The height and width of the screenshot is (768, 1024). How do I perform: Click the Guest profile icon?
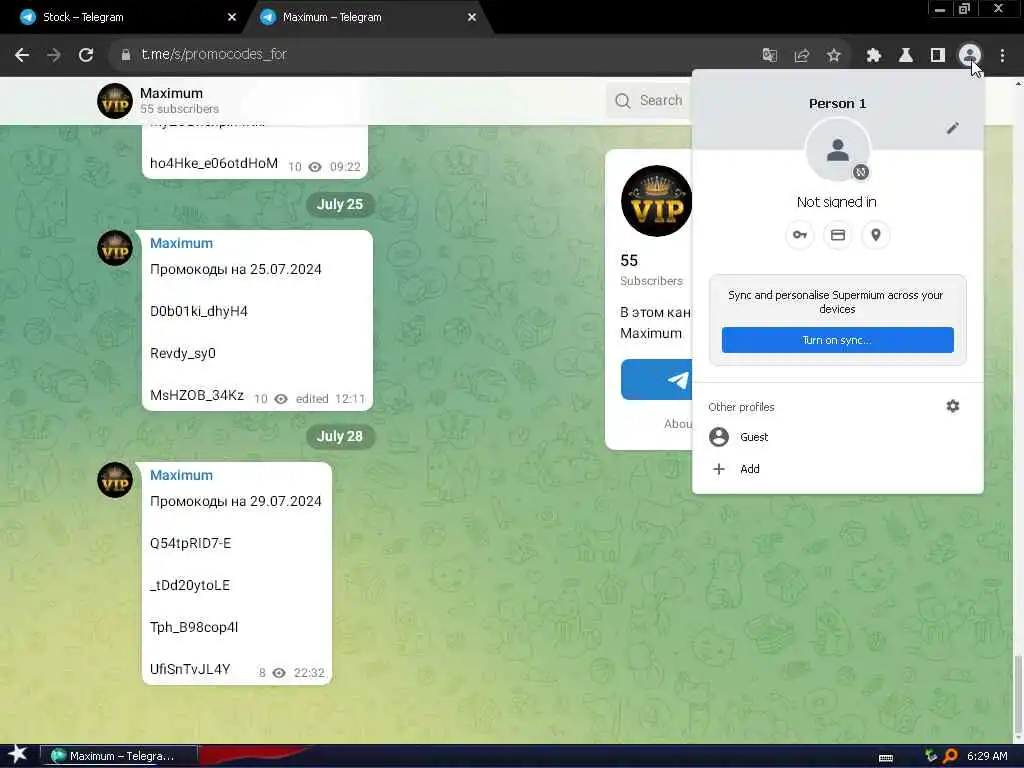coord(718,437)
